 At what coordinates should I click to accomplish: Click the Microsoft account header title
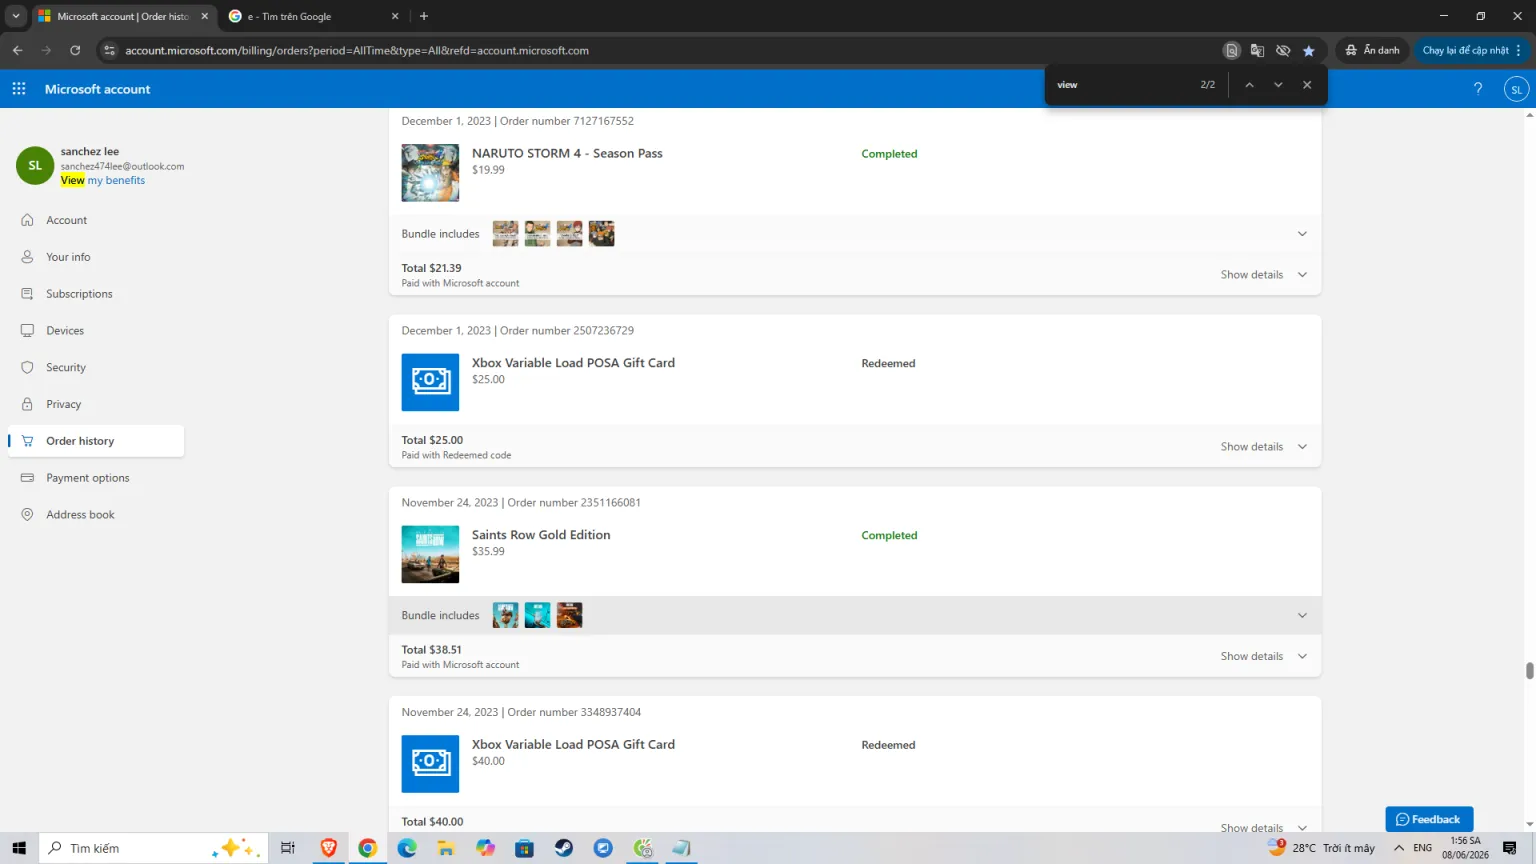pyautogui.click(x=98, y=89)
